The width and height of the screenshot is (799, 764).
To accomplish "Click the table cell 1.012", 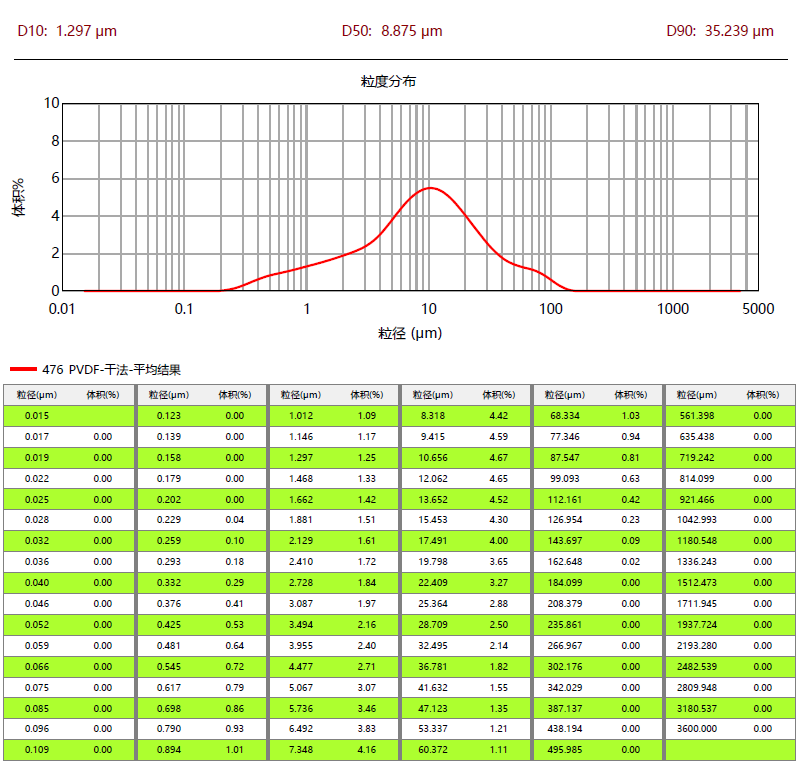I will coord(300,415).
